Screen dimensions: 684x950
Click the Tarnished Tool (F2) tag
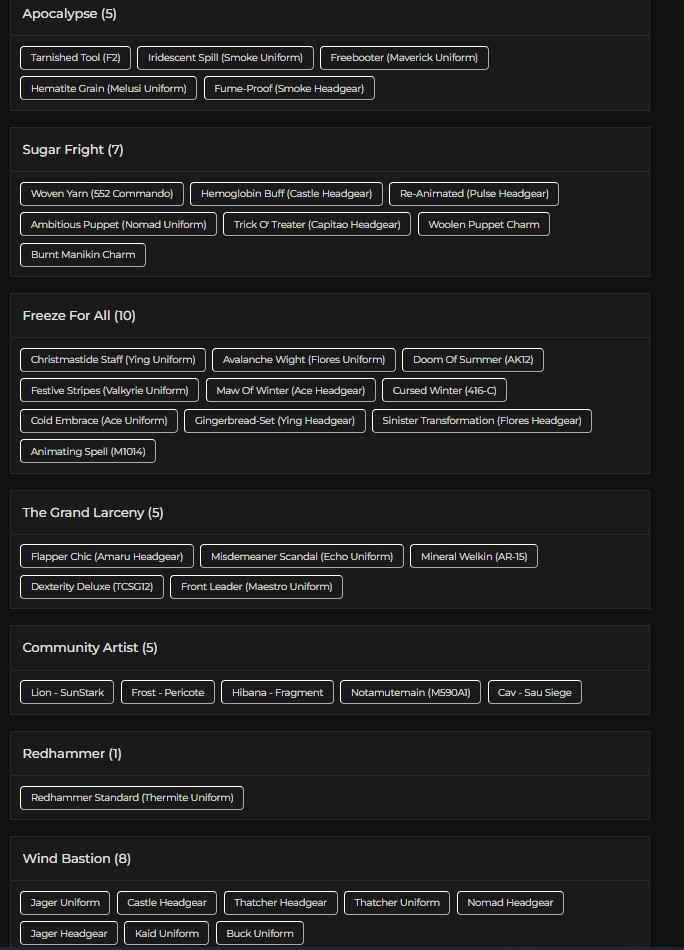(75, 58)
